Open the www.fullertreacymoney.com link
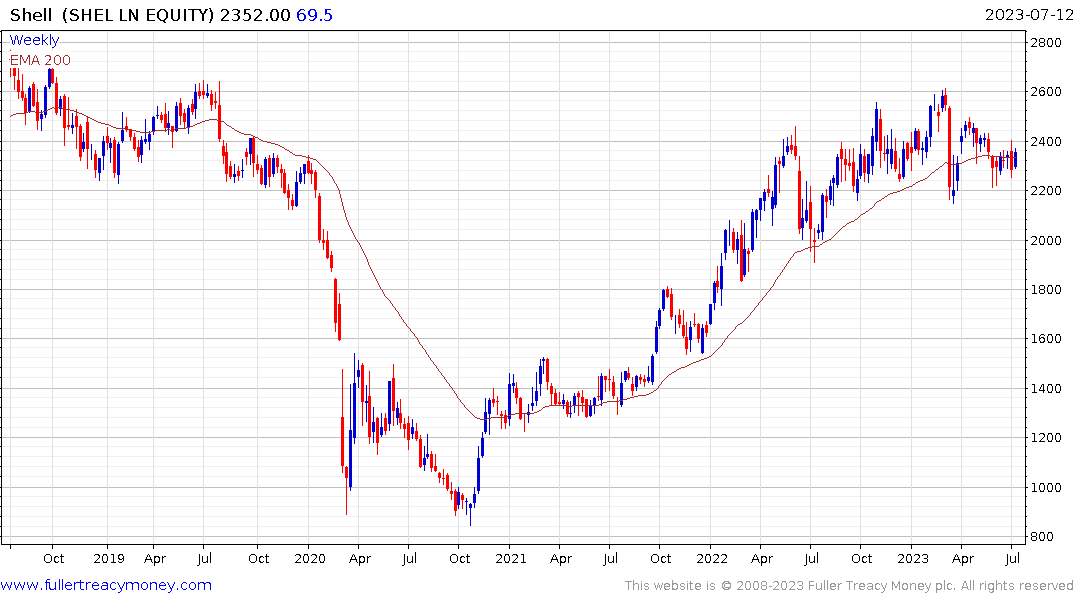 pyautogui.click(x=106, y=585)
